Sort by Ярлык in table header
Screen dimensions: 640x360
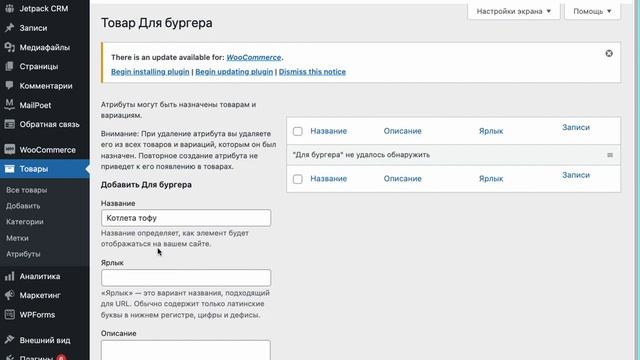[x=491, y=131]
